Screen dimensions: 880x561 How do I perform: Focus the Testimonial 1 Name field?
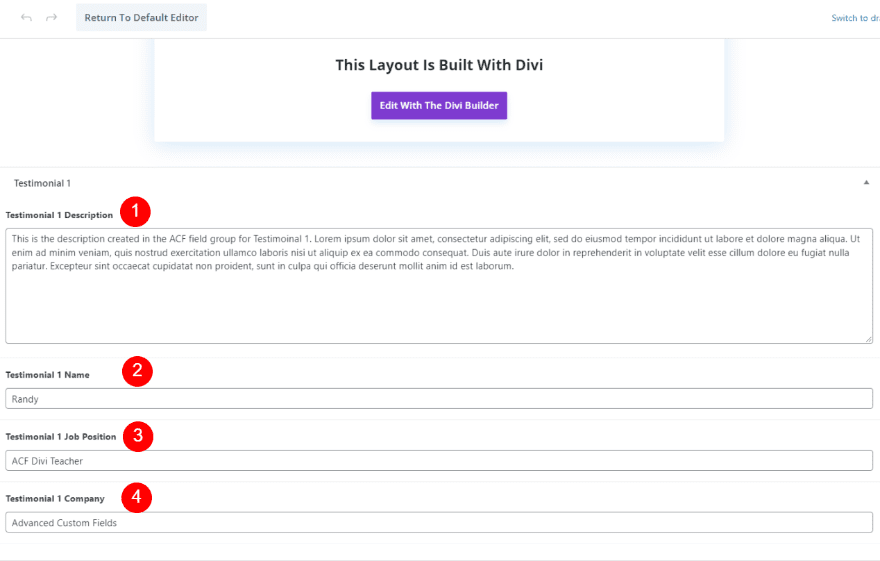(x=439, y=398)
